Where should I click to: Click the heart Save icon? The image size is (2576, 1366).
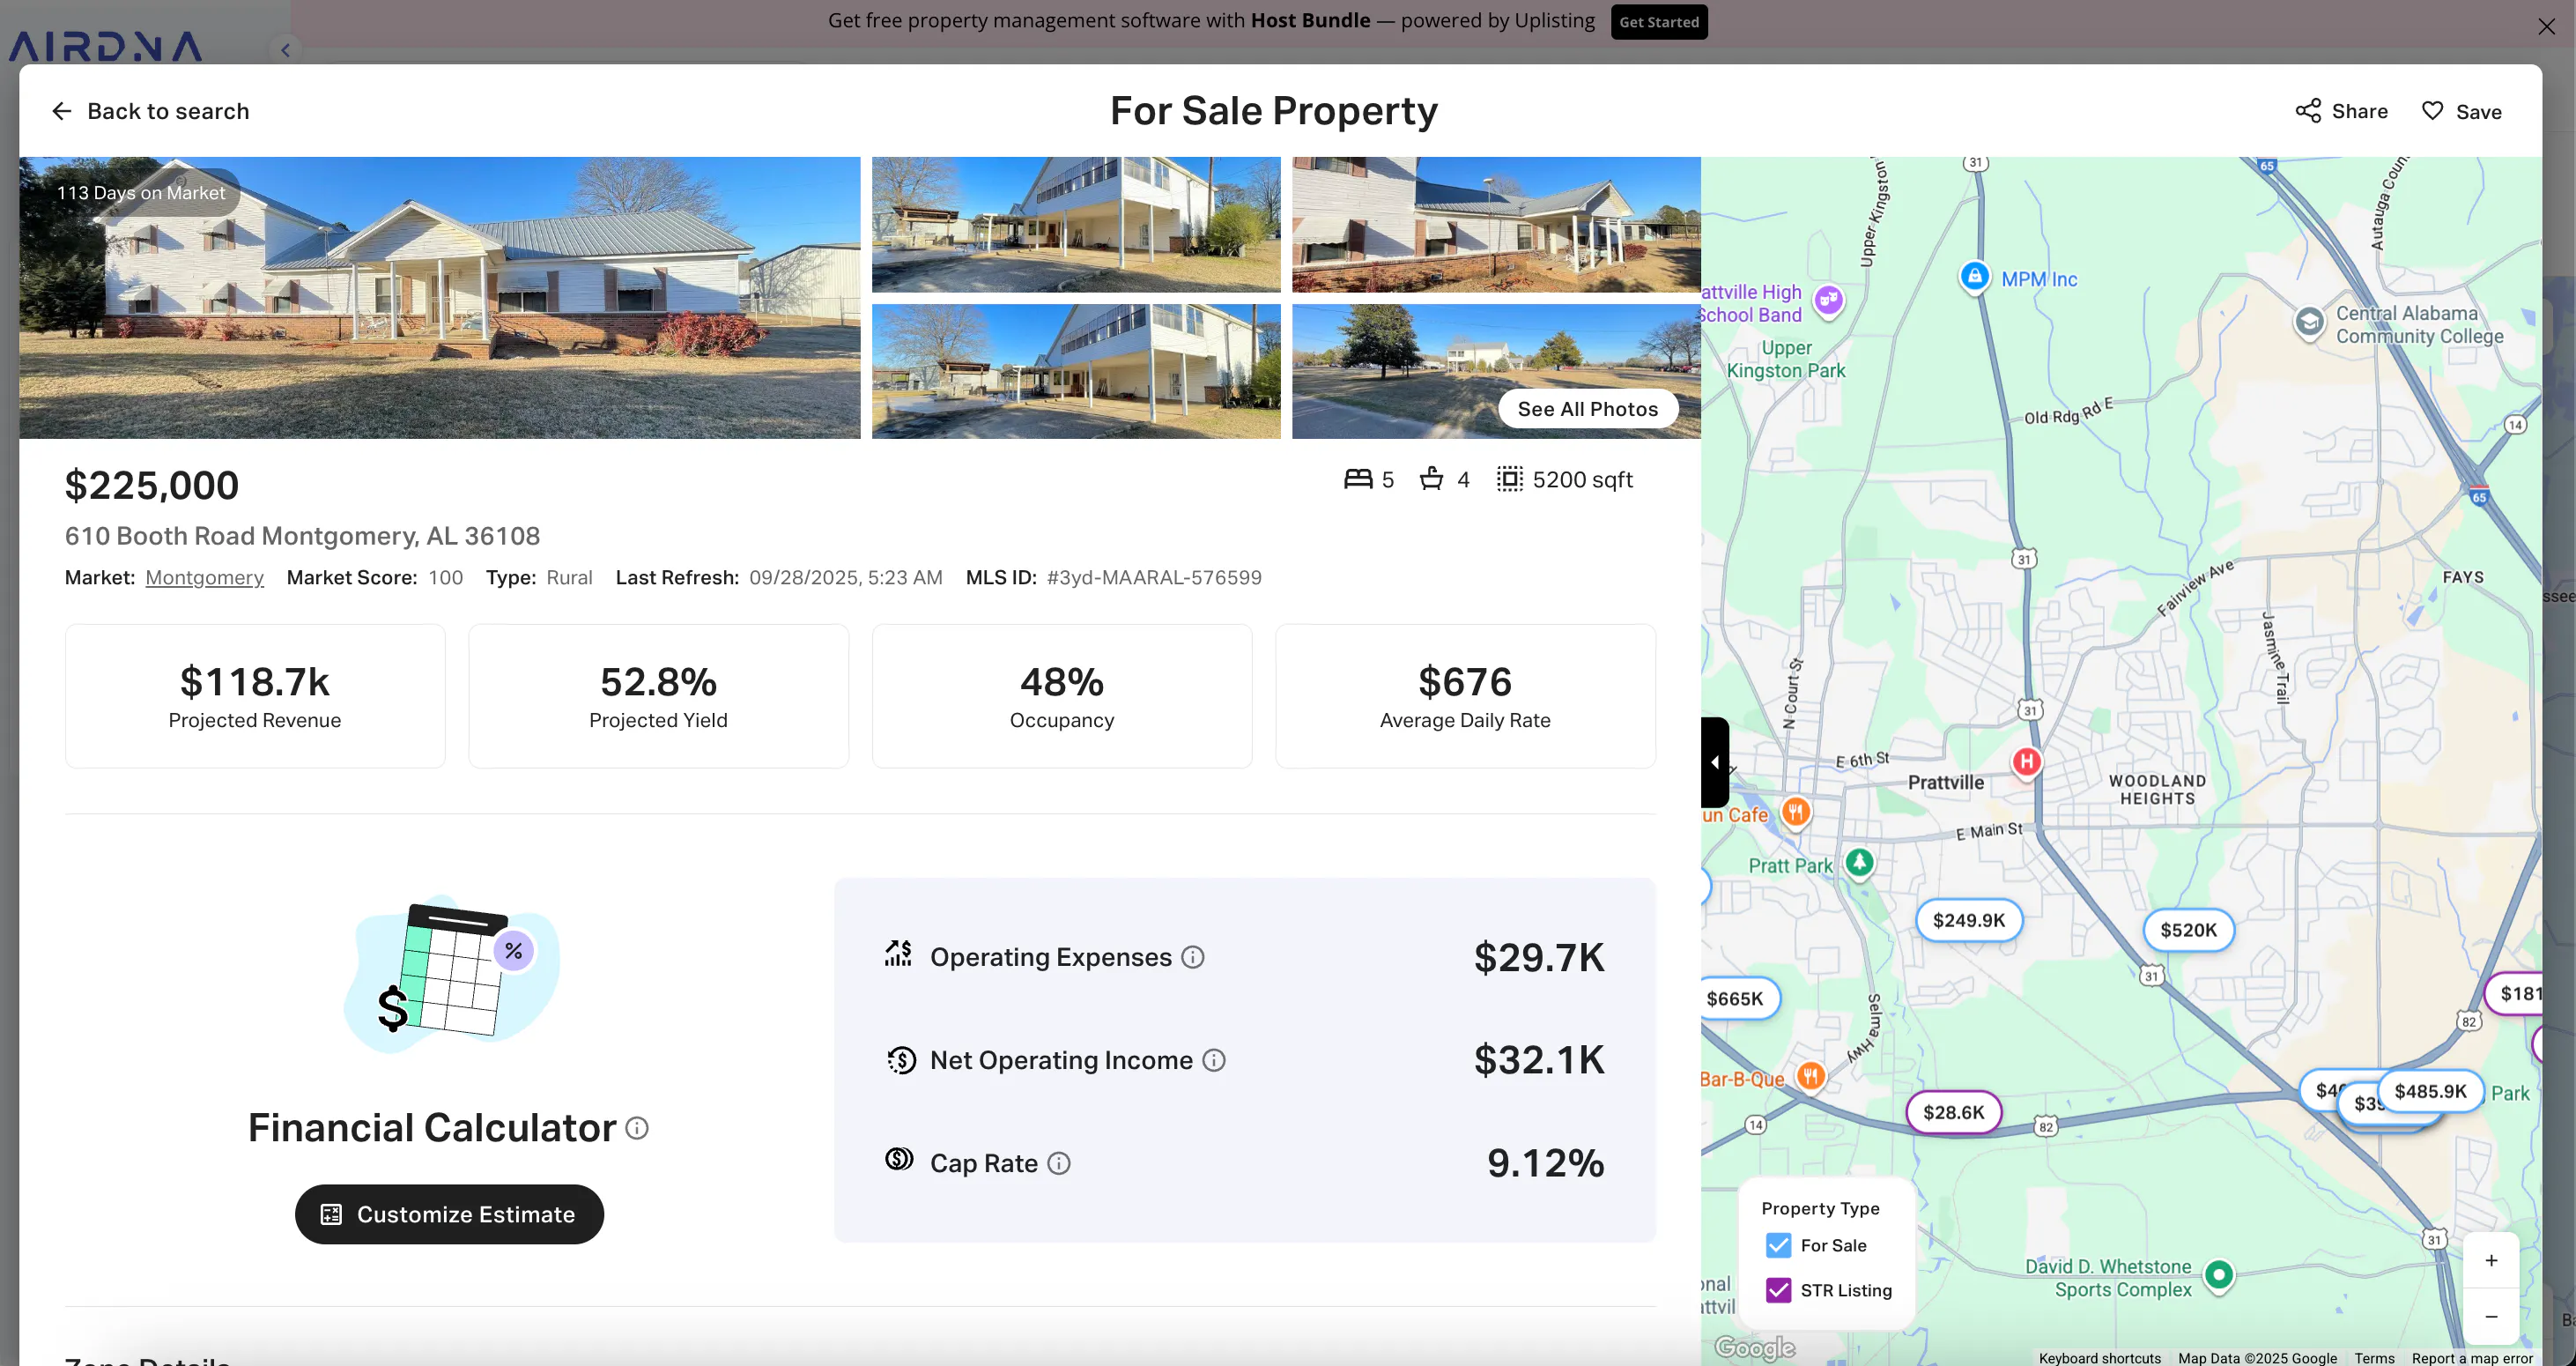pyautogui.click(x=2432, y=111)
